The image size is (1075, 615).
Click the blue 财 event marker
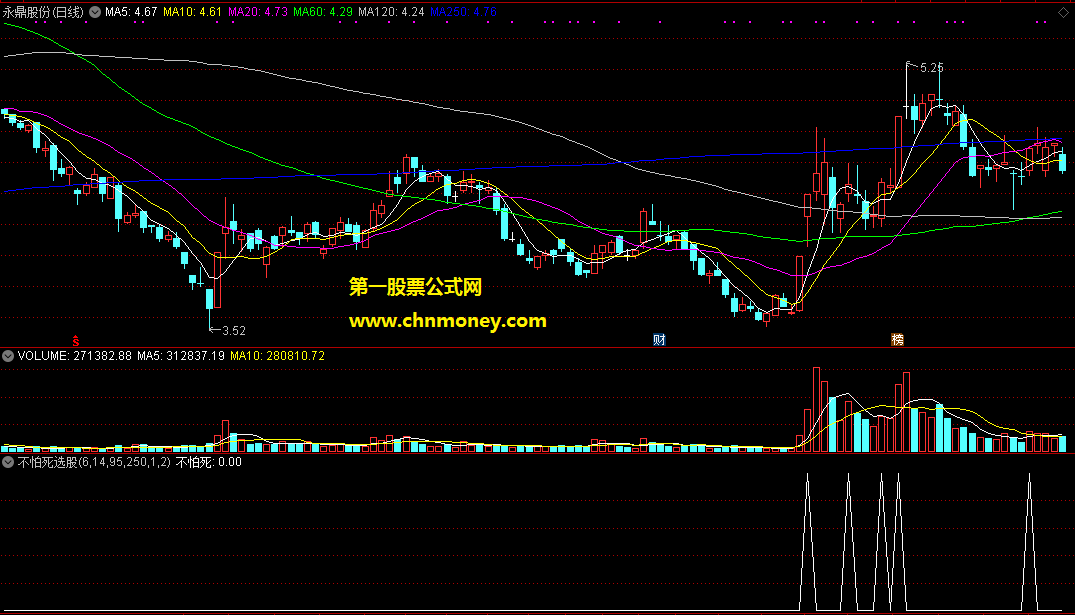659,339
